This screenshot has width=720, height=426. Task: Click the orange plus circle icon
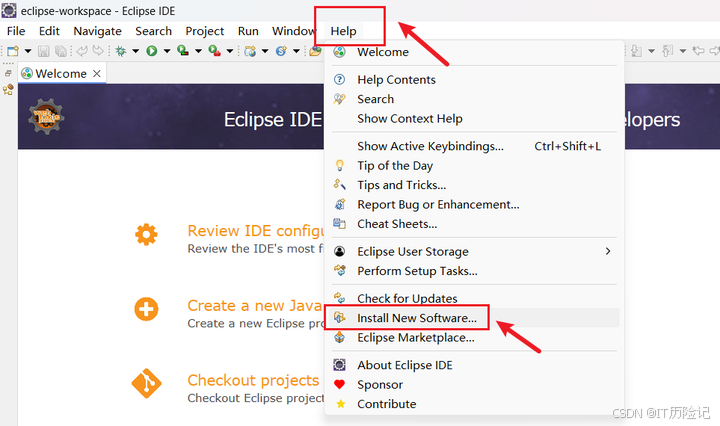pyautogui.click(x=146, y=309)
